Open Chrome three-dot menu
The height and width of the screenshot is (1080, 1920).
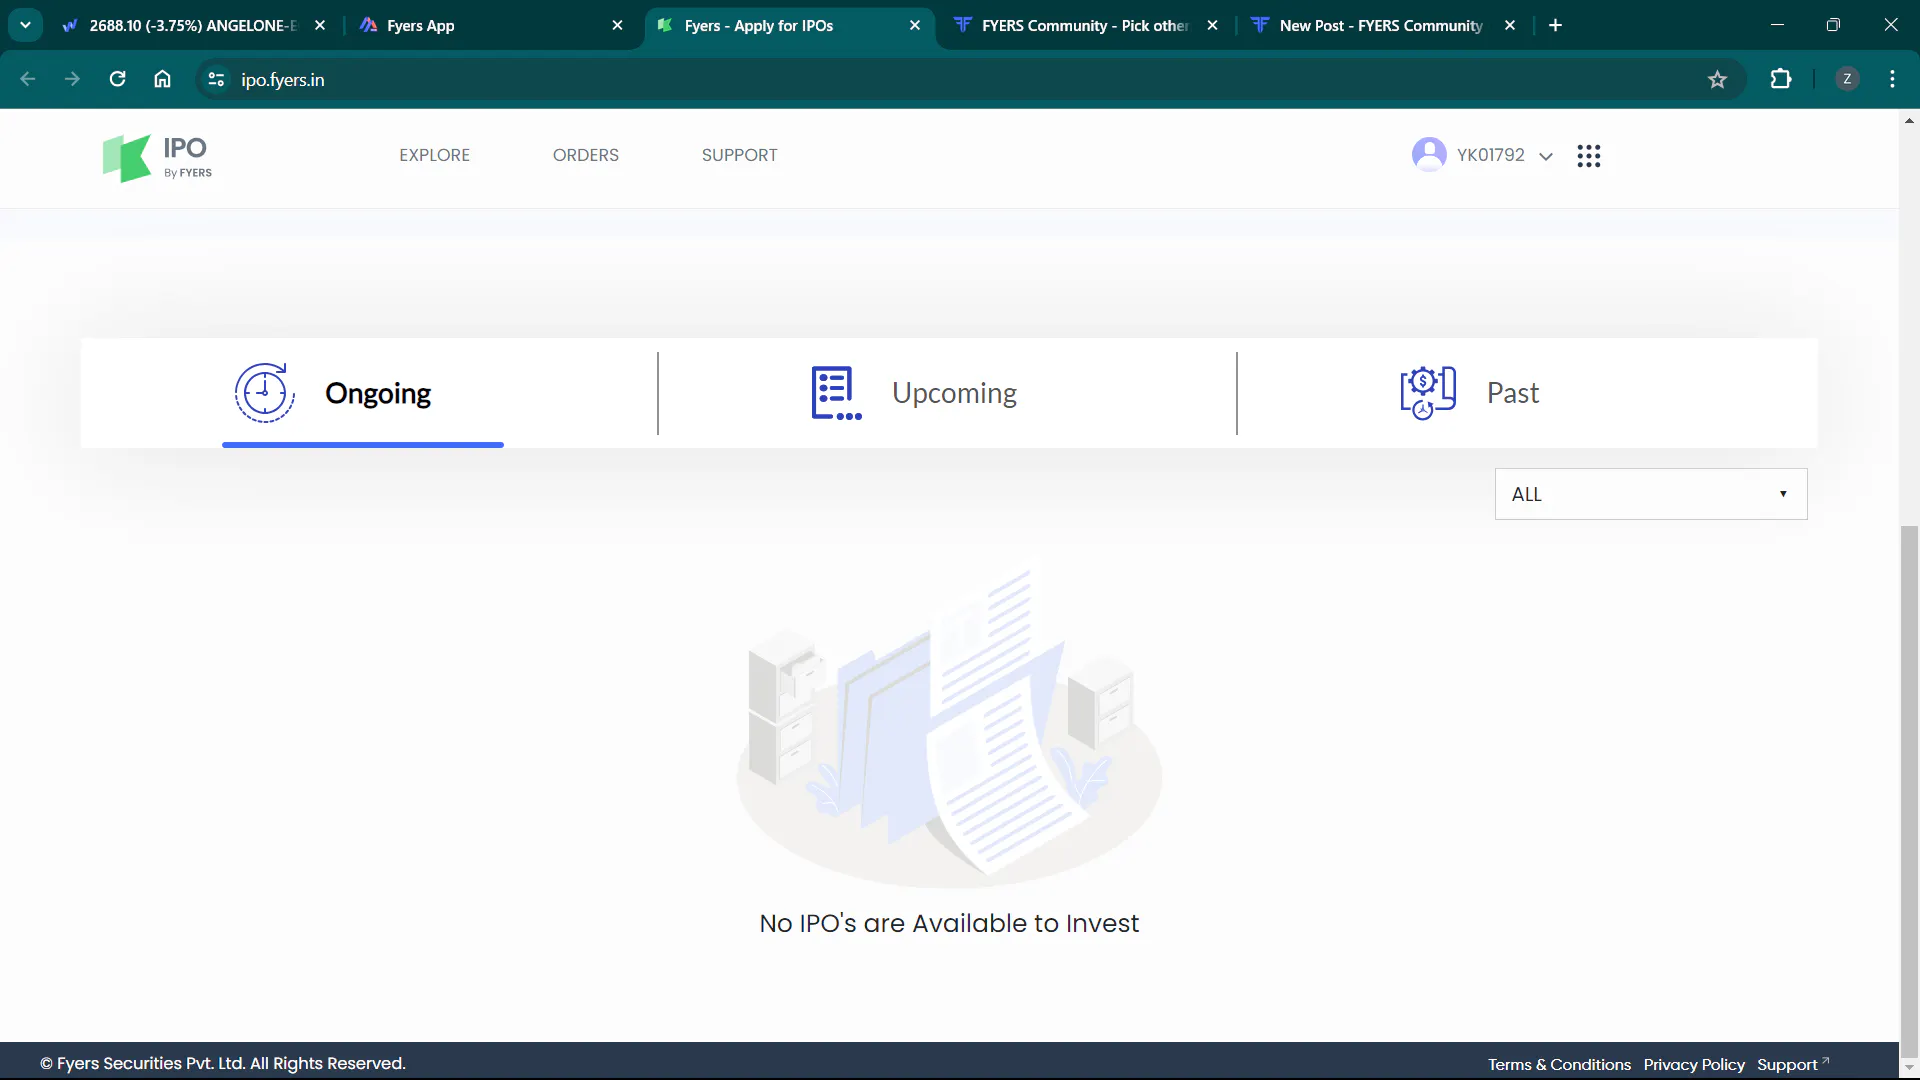[1892, 79]
